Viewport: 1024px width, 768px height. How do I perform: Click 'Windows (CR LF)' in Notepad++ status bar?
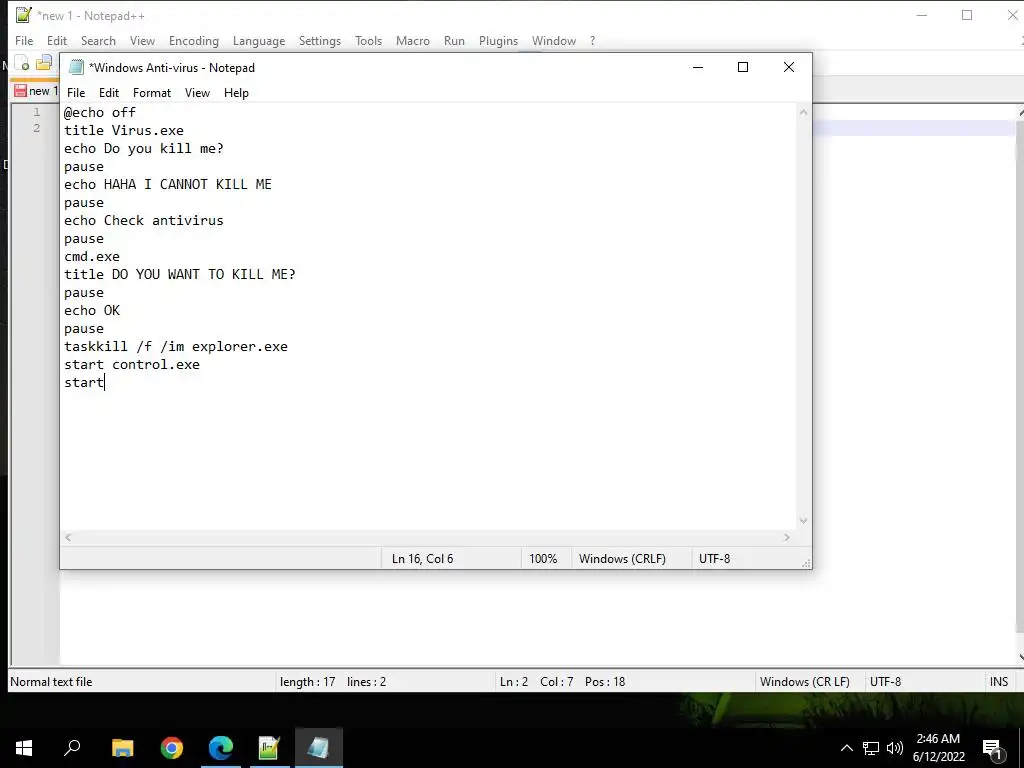coord(805,682)
